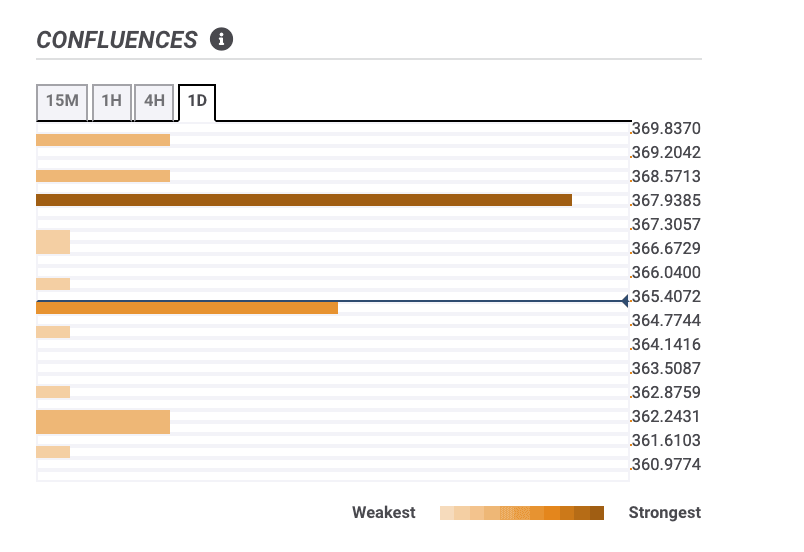Click the small bar at 366.6729
The image size is (804, 552).
[53, 242]
